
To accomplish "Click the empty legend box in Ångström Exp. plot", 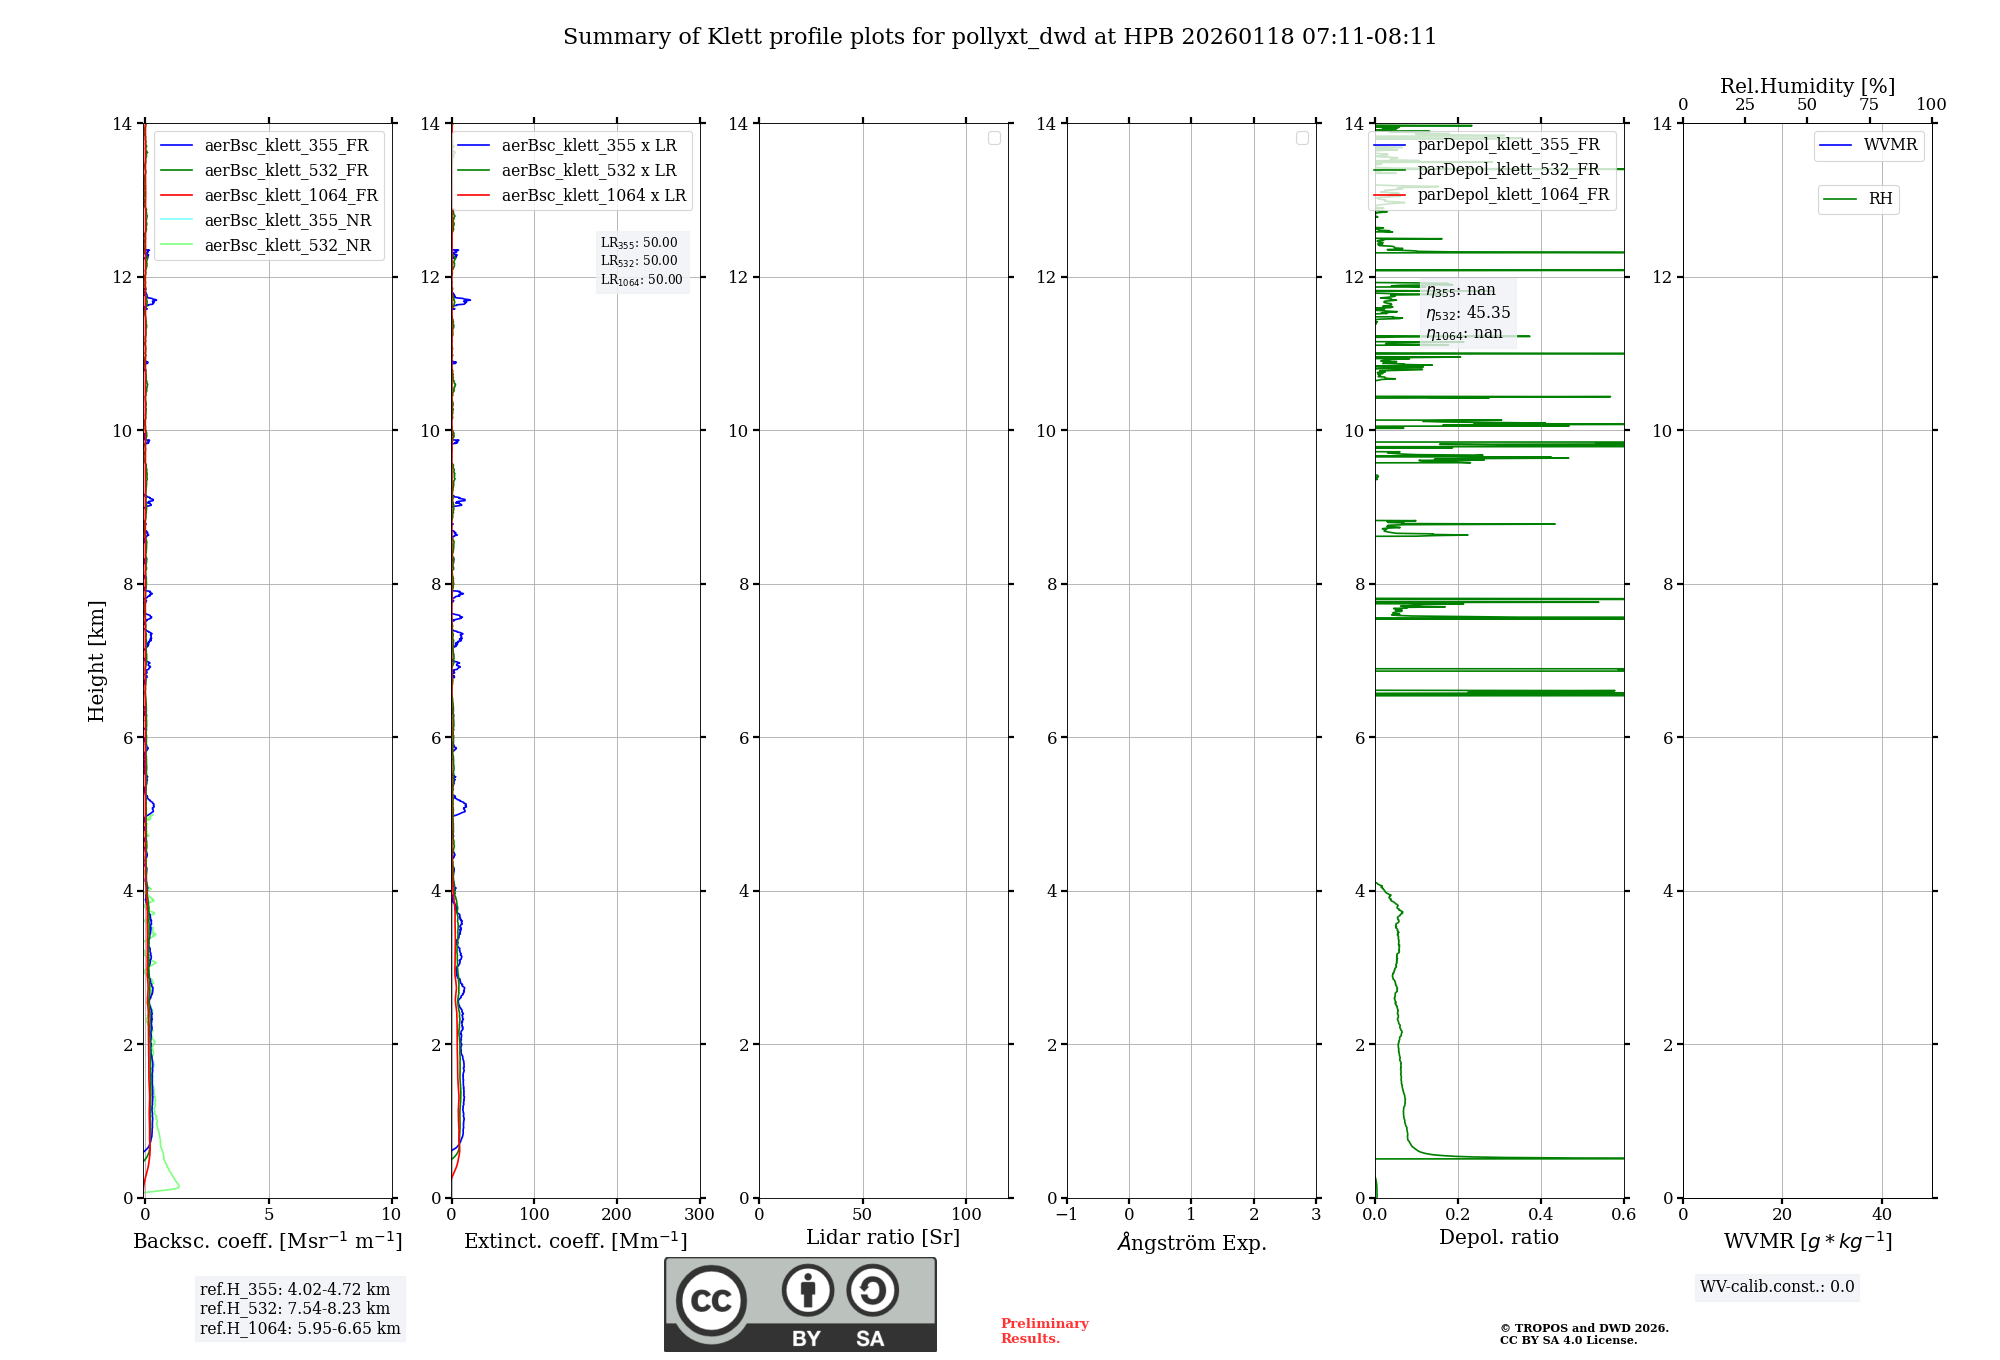I will pos(1302,138).
